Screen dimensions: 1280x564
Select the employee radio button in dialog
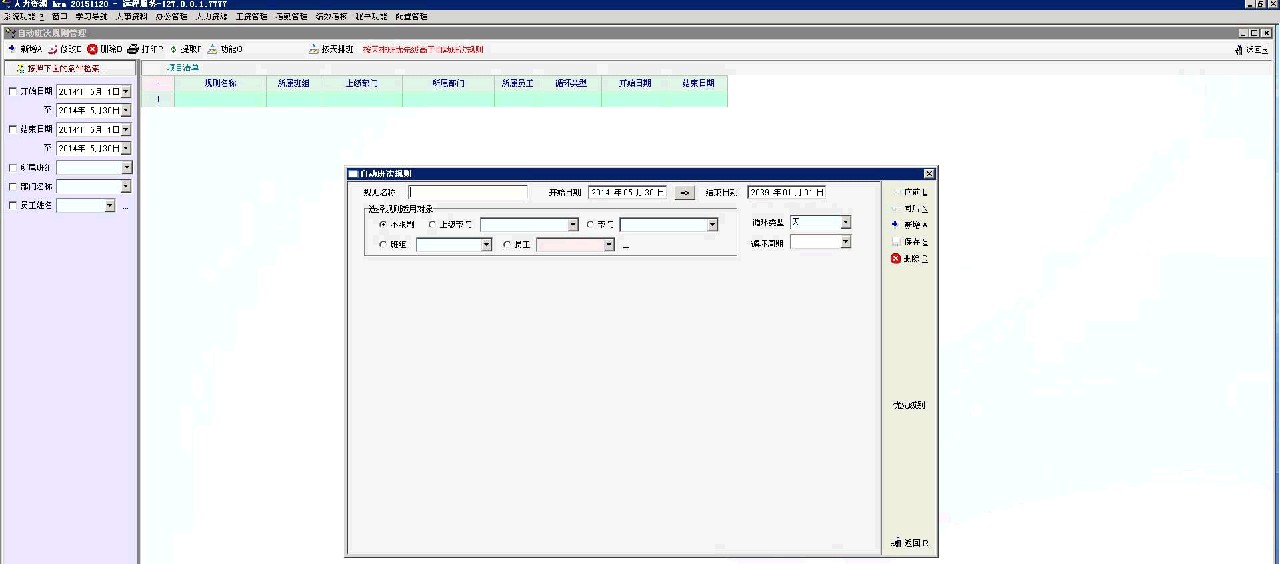tap(507, 244)
